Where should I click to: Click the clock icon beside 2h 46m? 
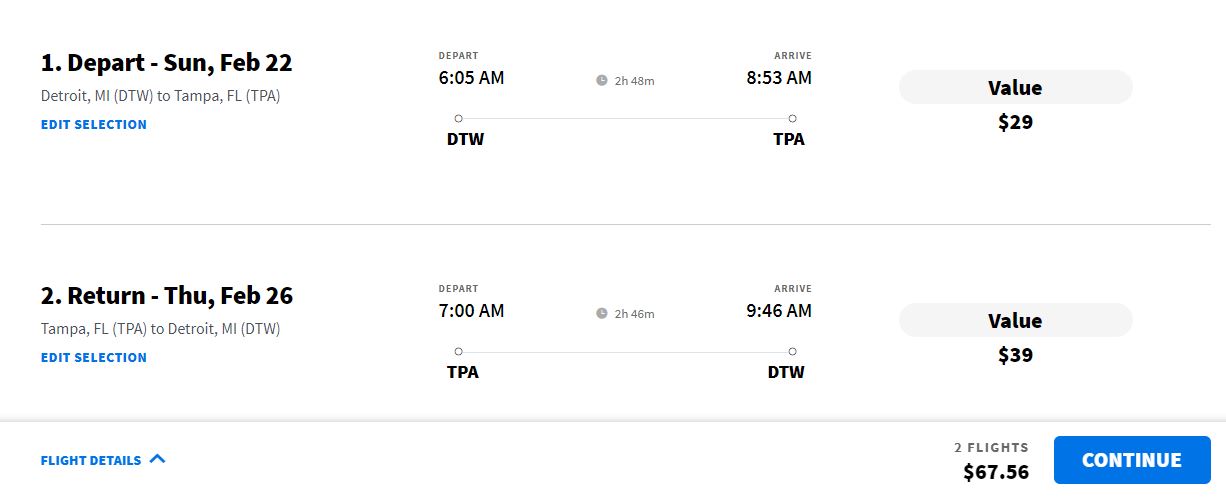[x=602, y=313]
